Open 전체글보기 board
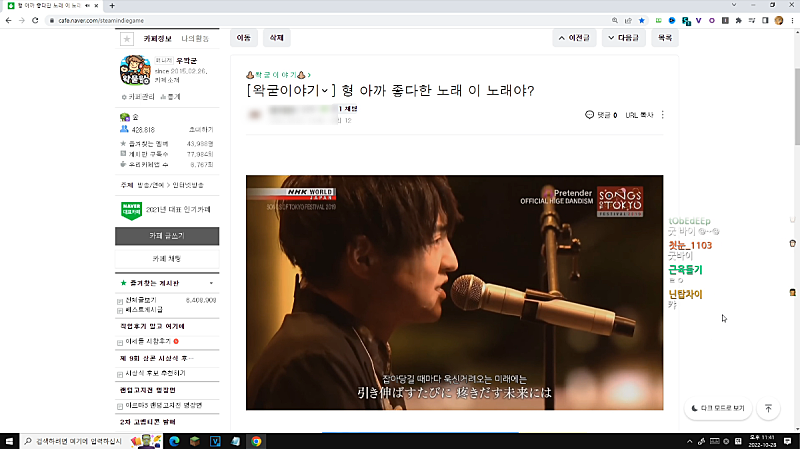 141,300
